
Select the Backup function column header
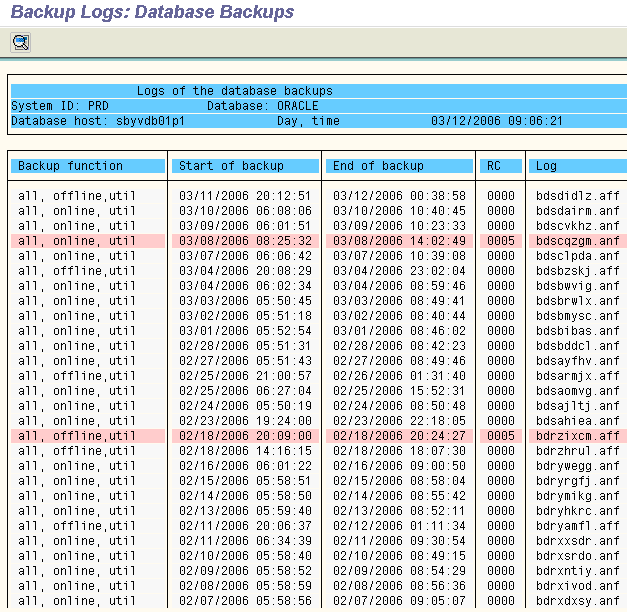coord(88,166)
